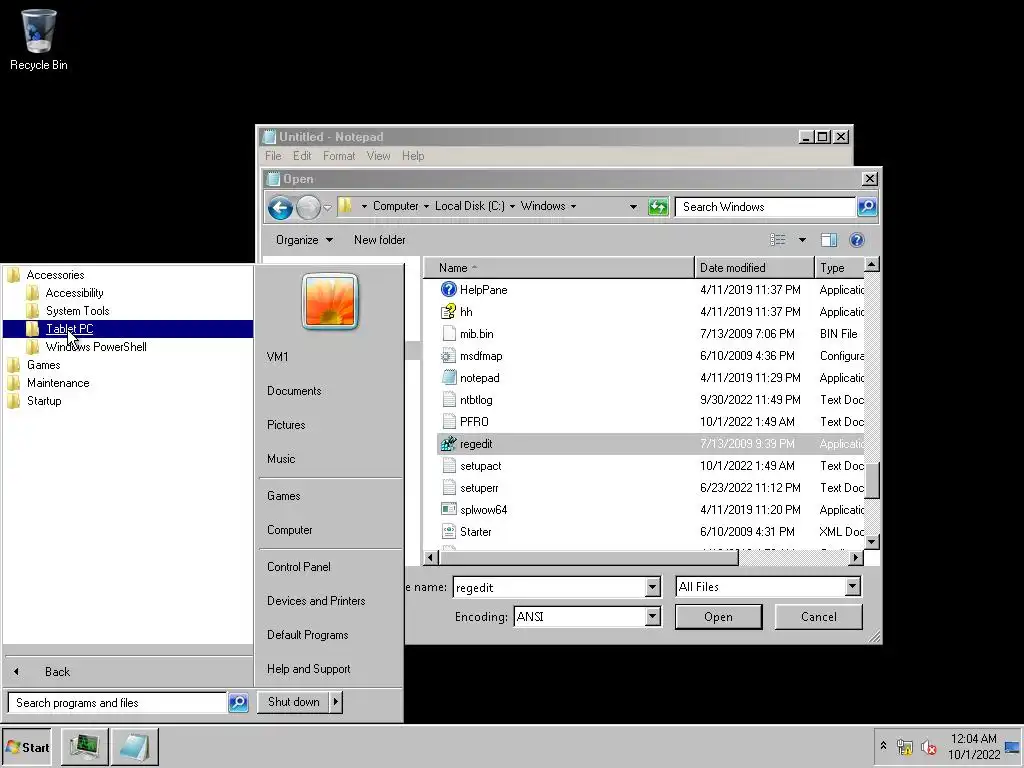The width and height of the screenshot is (1024, 768).
Task: Click Back in the Start menu
Action: tap(57, 671)
